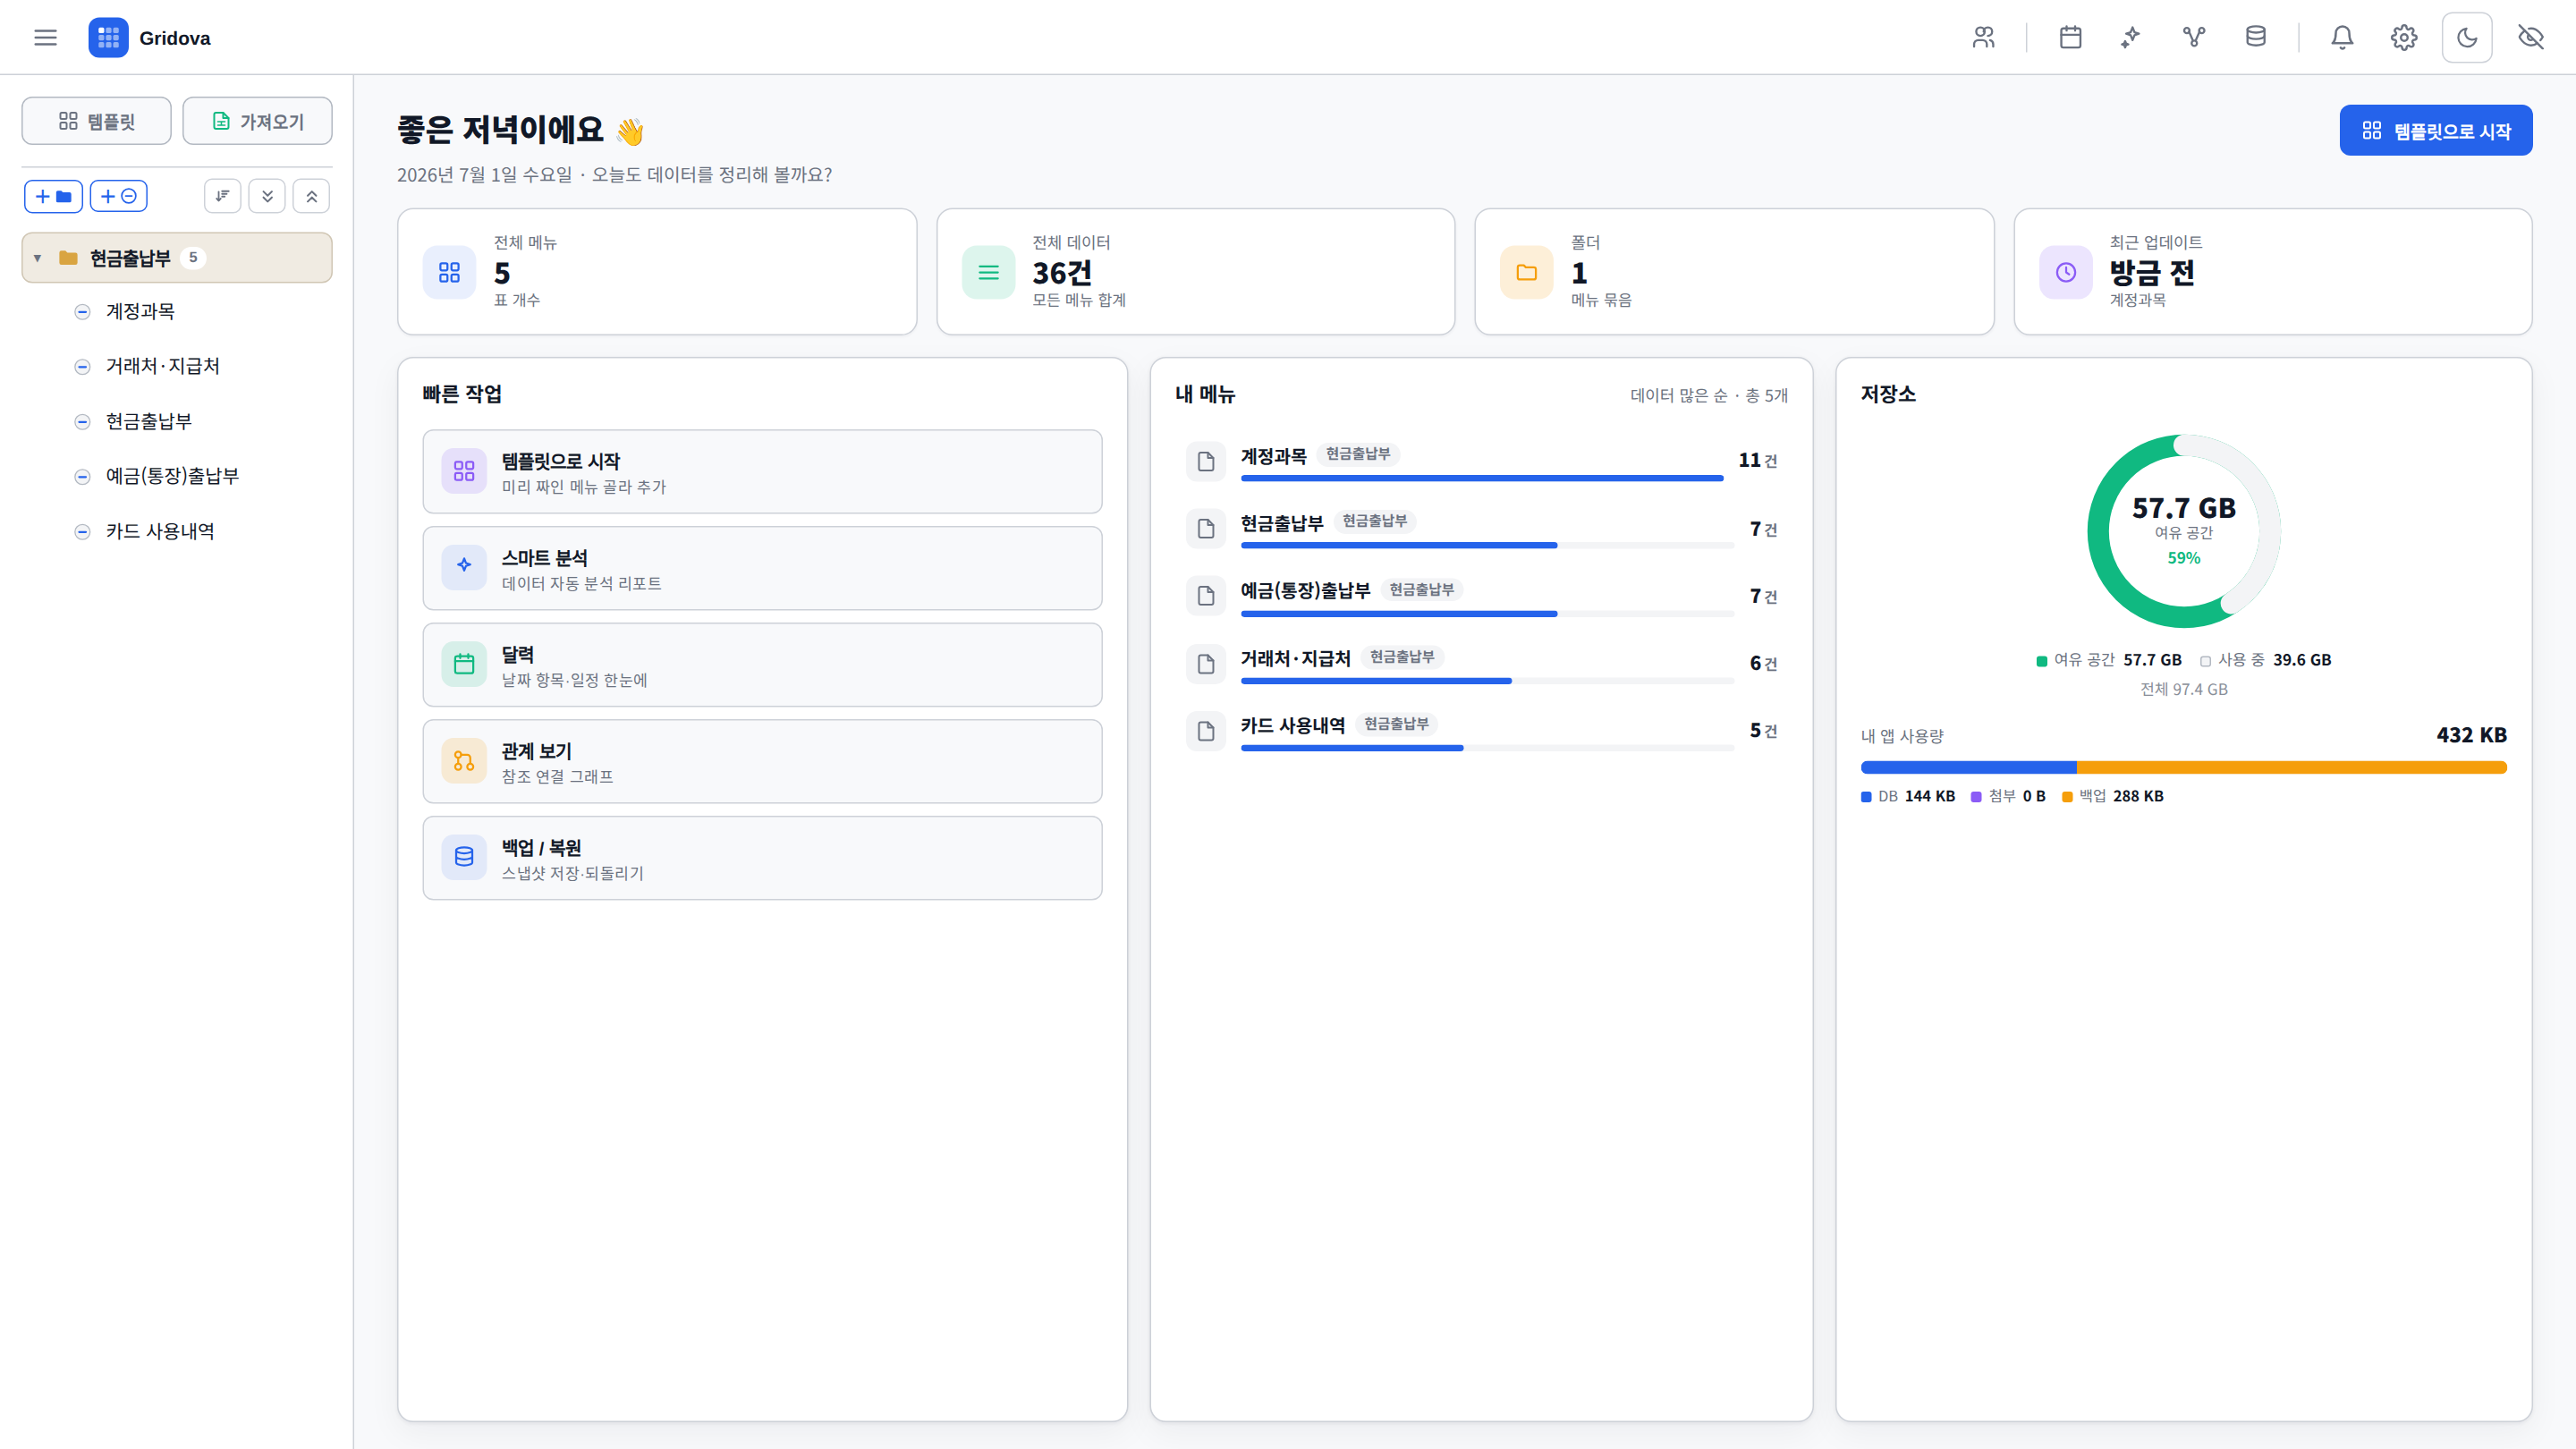Open 스마트 분석 quick action
2576x1449 pixels.
coord(762,568)
